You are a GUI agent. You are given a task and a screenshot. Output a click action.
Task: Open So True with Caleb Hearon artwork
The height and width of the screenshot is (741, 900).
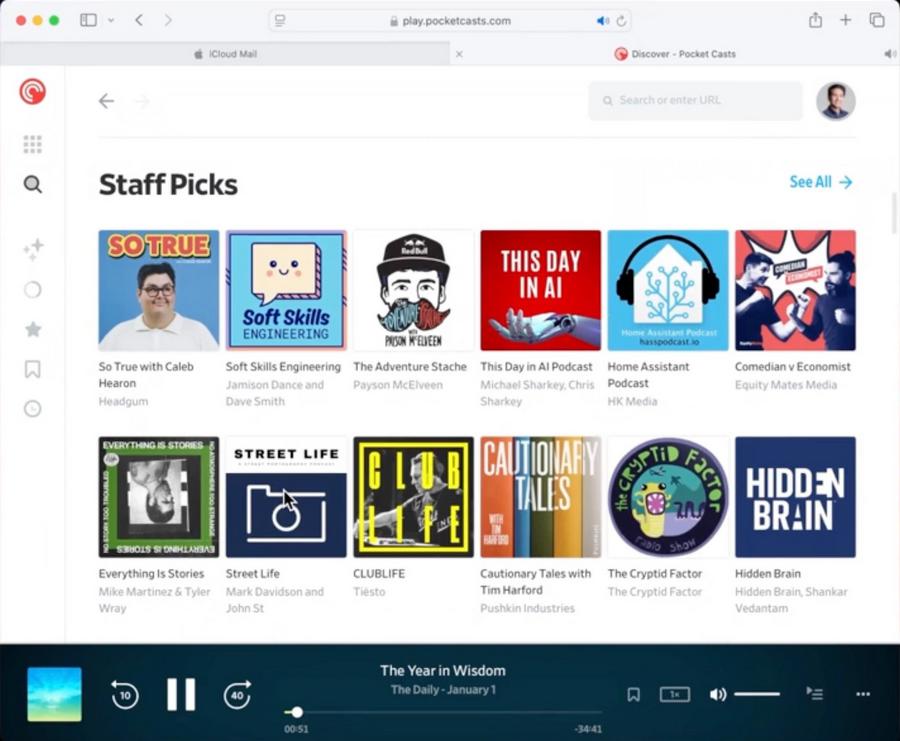pos(159,290)
